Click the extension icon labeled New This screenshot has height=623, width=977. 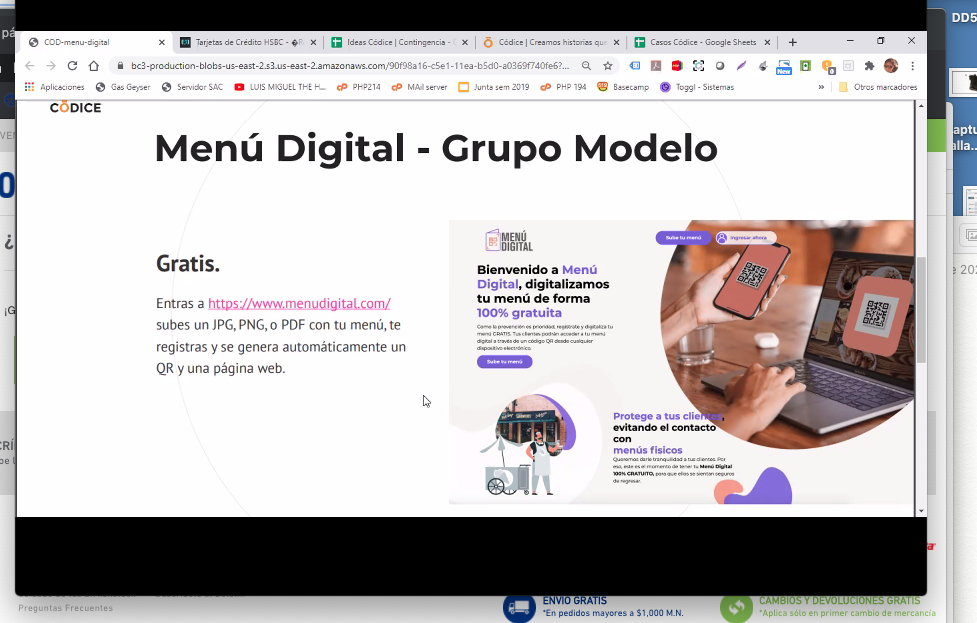tap(784, 67)
